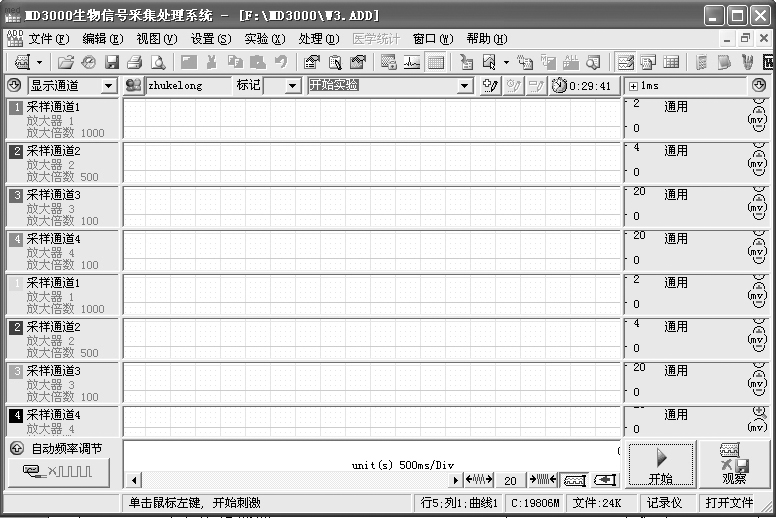Click 记录仪 in status bar
The width and height of the screenshot is (776, 518).
coord(665,503)
